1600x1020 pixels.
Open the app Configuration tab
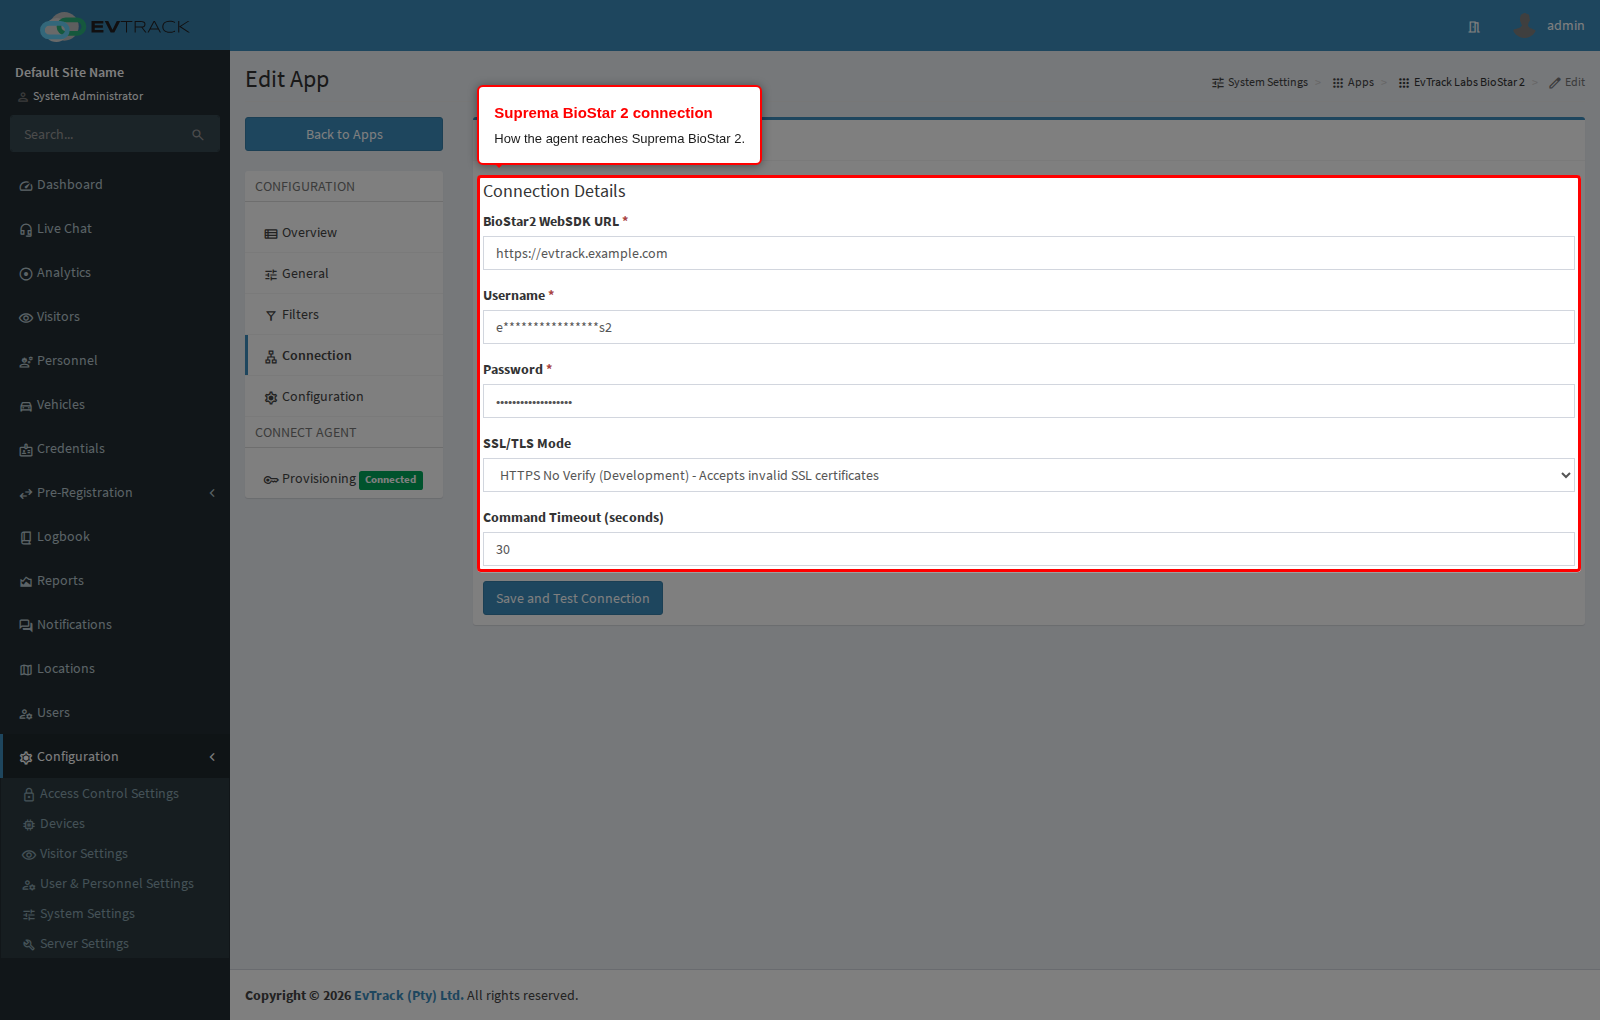coord(344,397)
